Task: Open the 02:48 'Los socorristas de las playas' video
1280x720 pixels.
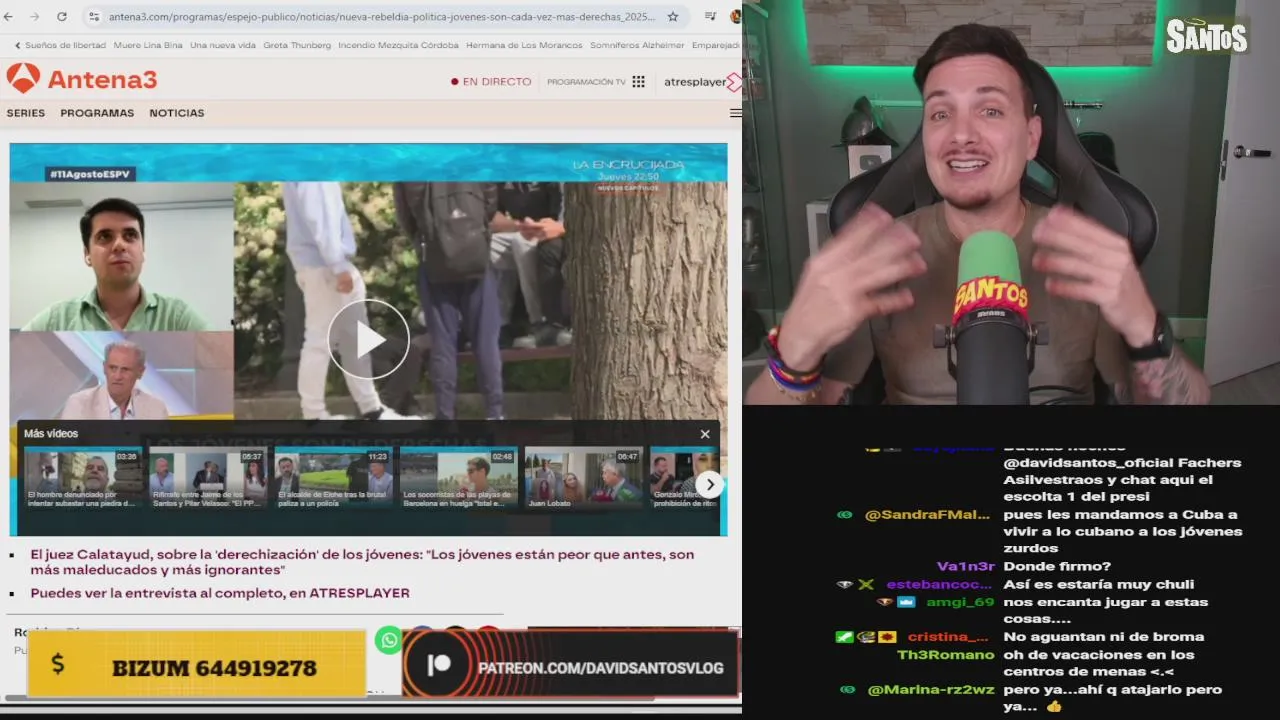Action: [x=458, y=478]
